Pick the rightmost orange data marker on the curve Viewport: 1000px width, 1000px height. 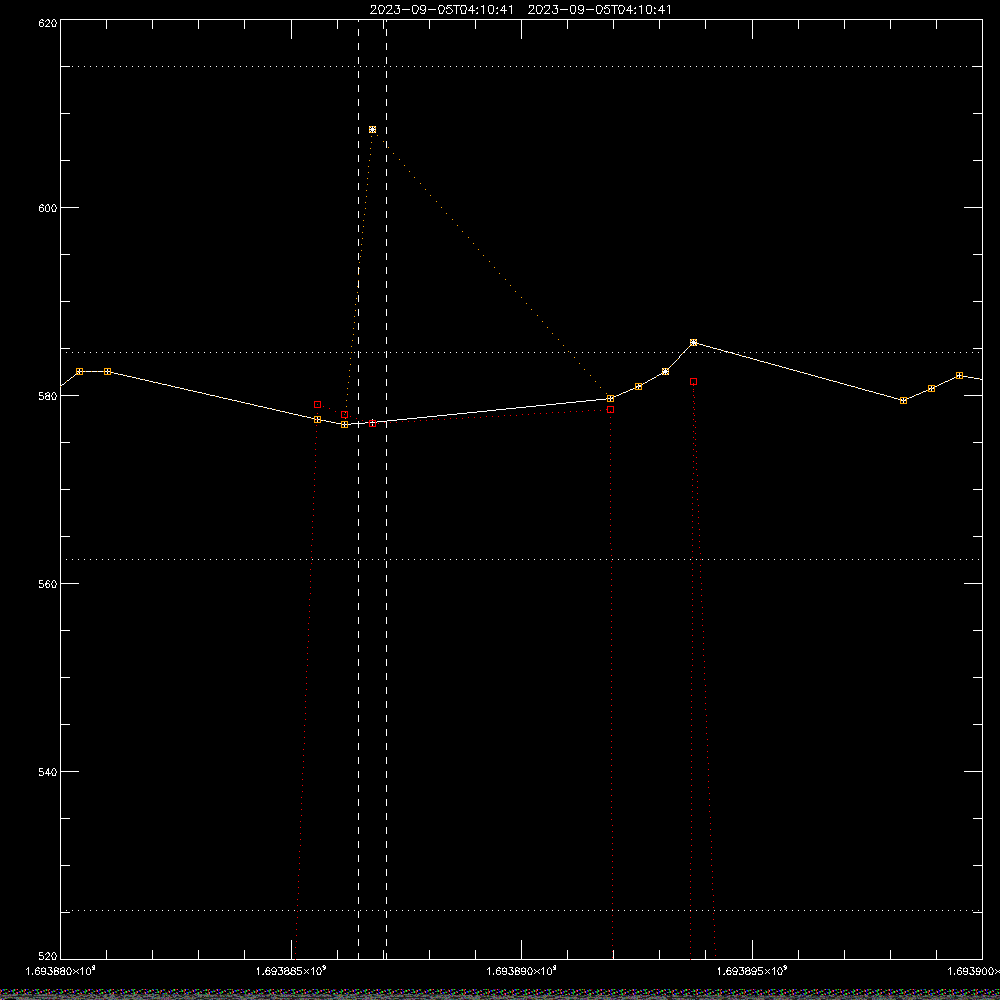tap(959, 376)
